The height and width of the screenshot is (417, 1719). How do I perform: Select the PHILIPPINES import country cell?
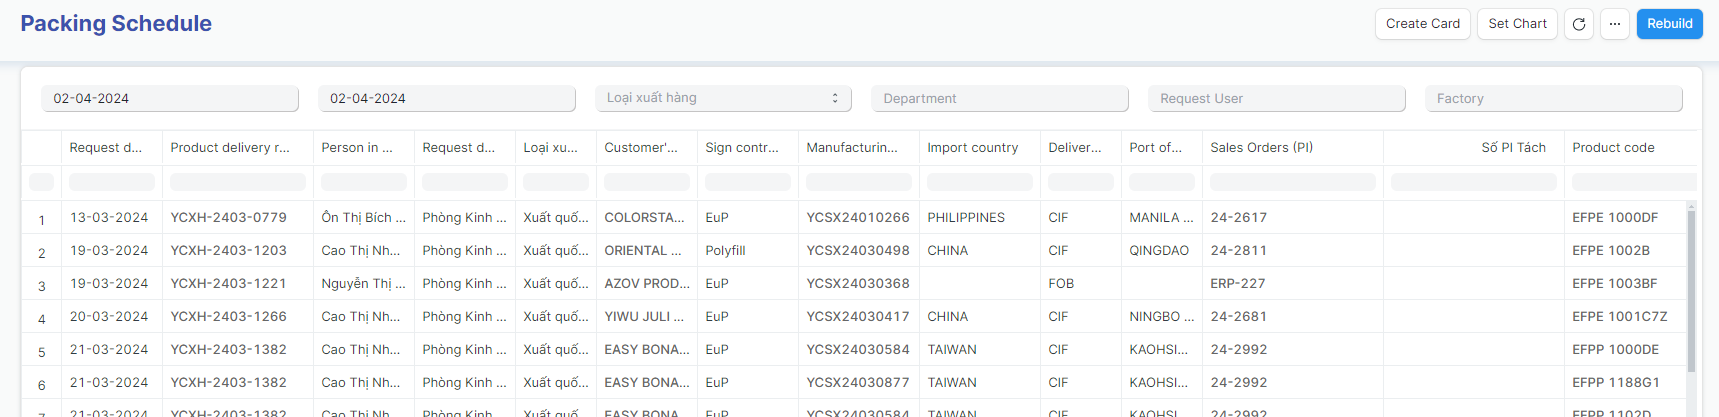click(966, 217)
